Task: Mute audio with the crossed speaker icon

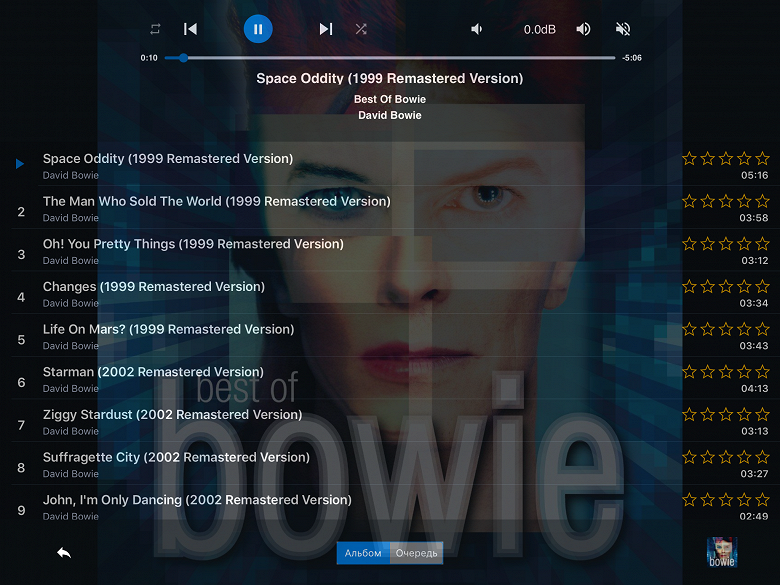Action: pyautogui.click(x=623, y=29)
